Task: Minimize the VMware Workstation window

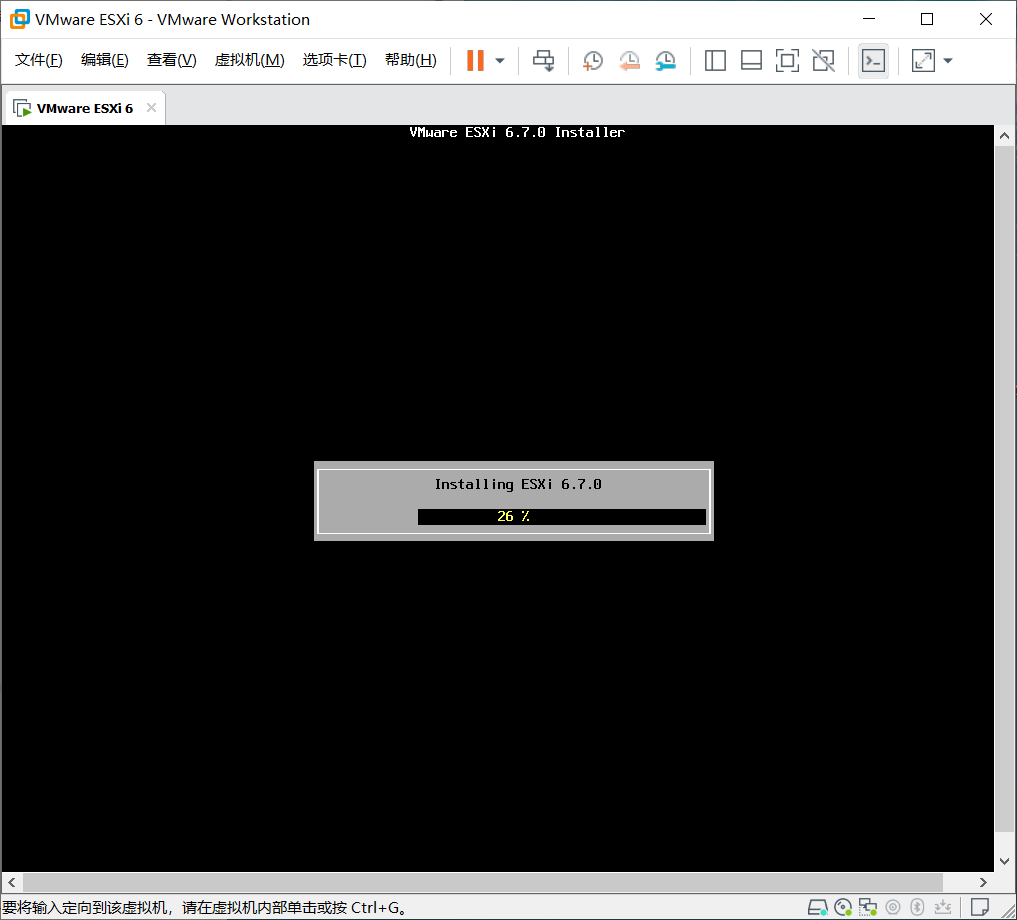Action: (x=869, y=19)
